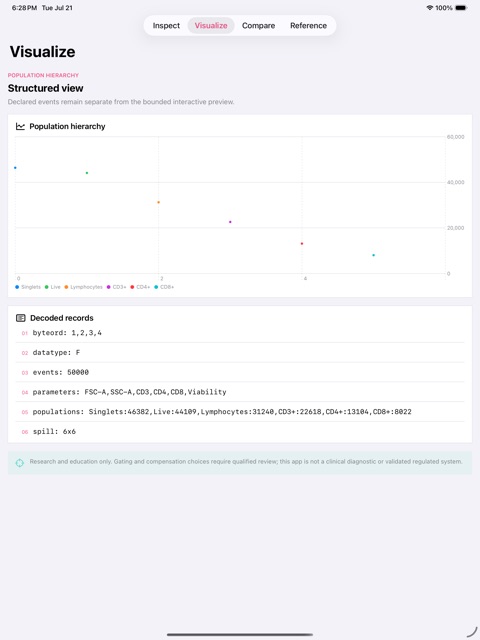Go to the Reference tab
Image resolution: width=480 pixels, height=640 pixels.
tap(309, 25)
